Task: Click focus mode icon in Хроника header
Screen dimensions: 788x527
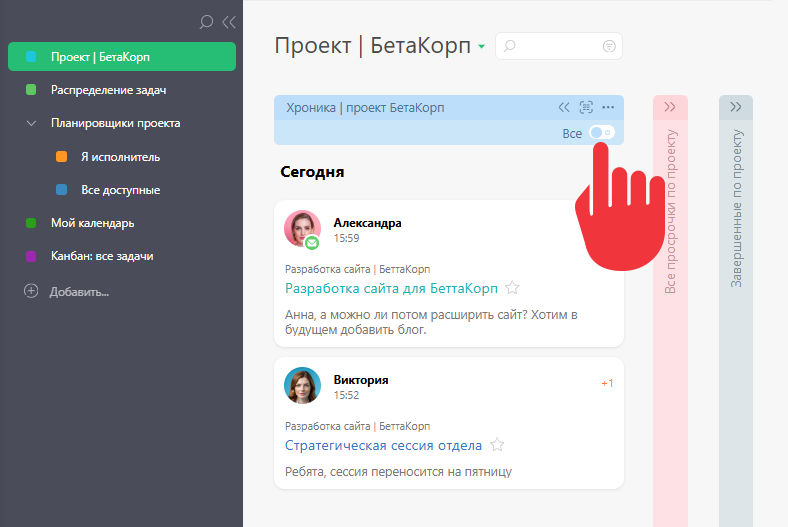Action: coord(586,107)
